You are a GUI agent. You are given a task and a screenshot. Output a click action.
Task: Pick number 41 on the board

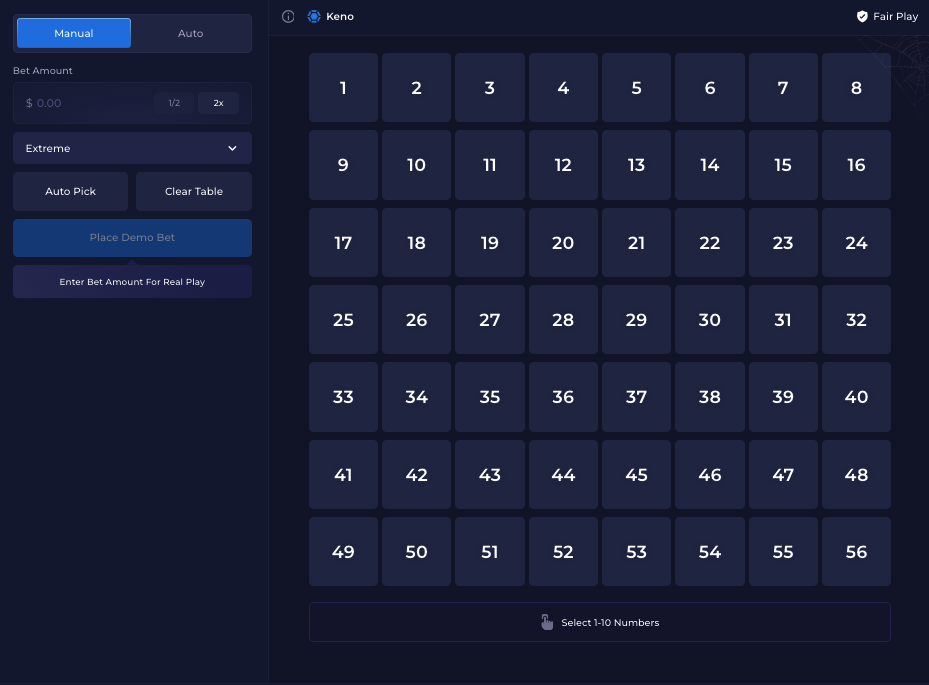tap(343, 474)
